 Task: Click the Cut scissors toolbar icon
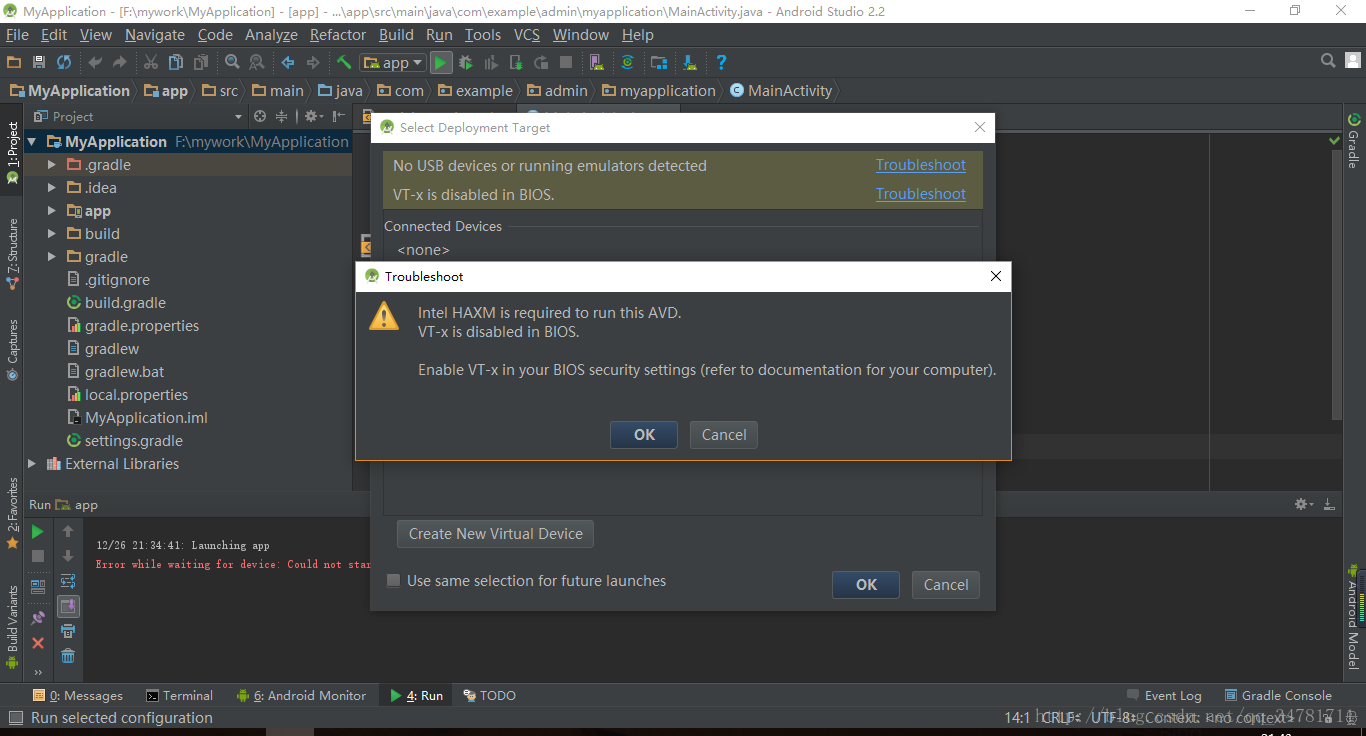(x=150, y=62)
